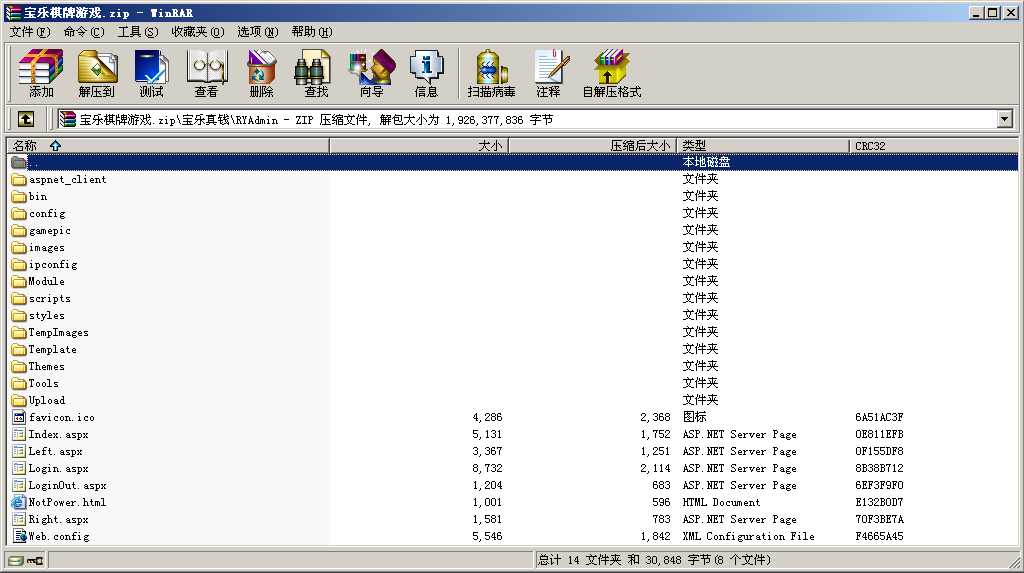Sort by Size (大小) column header
1024x573 pixels.
coord(419,145)
